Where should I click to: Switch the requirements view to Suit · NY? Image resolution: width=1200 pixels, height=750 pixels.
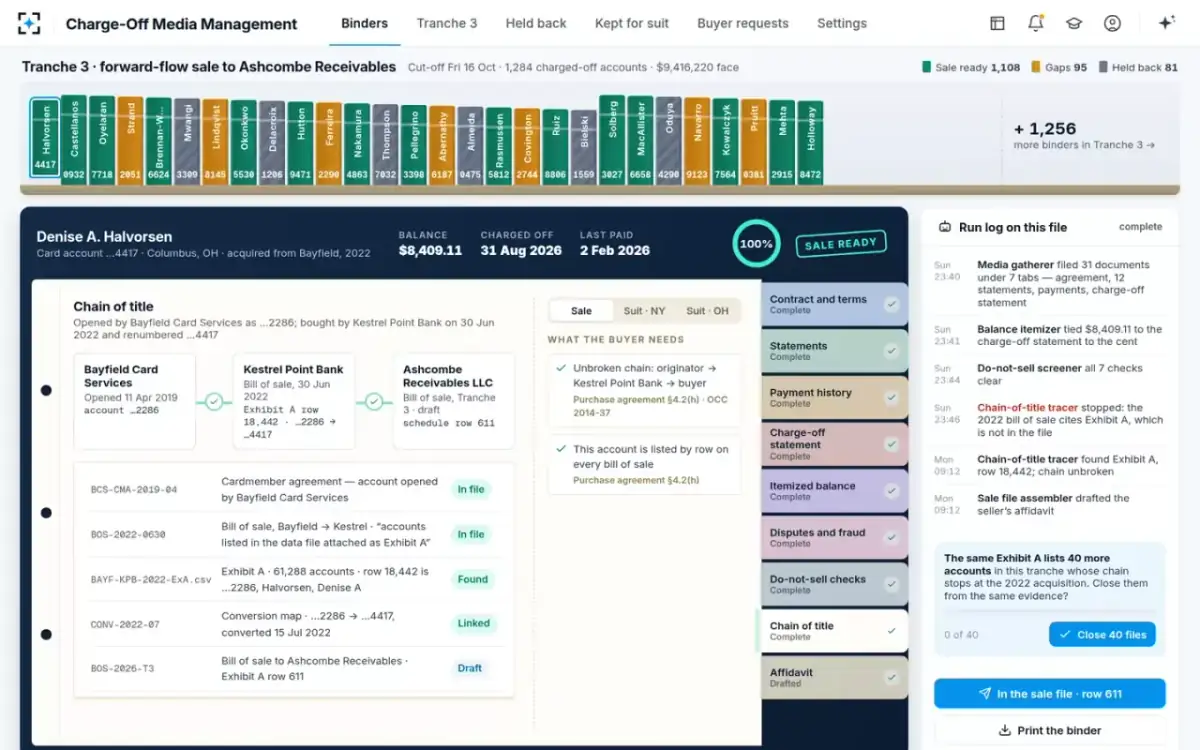(644, 311)
